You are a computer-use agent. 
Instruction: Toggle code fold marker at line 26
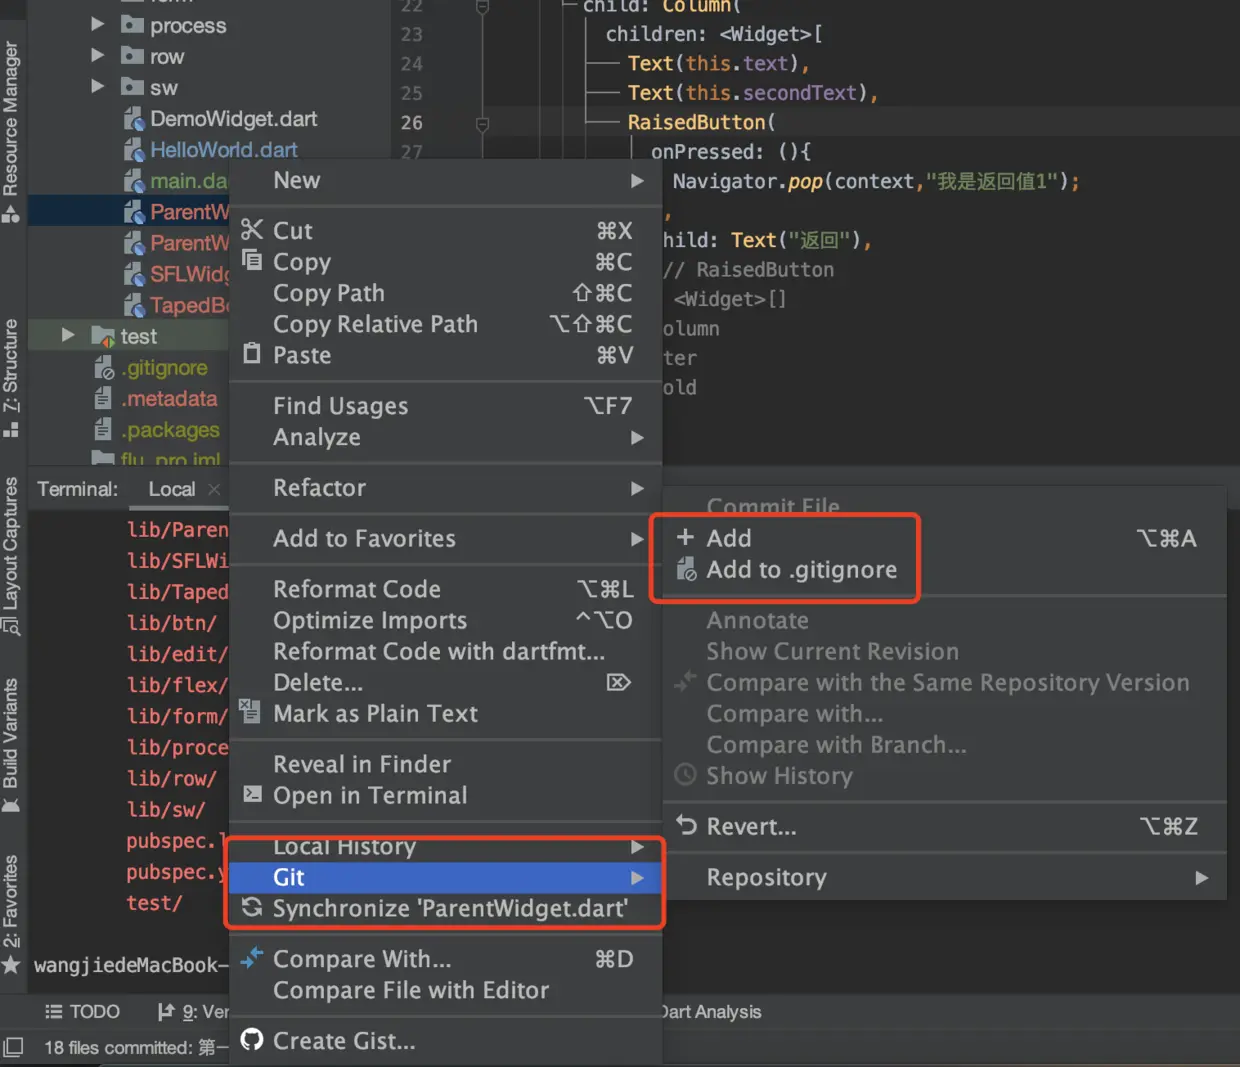point(482,123)
